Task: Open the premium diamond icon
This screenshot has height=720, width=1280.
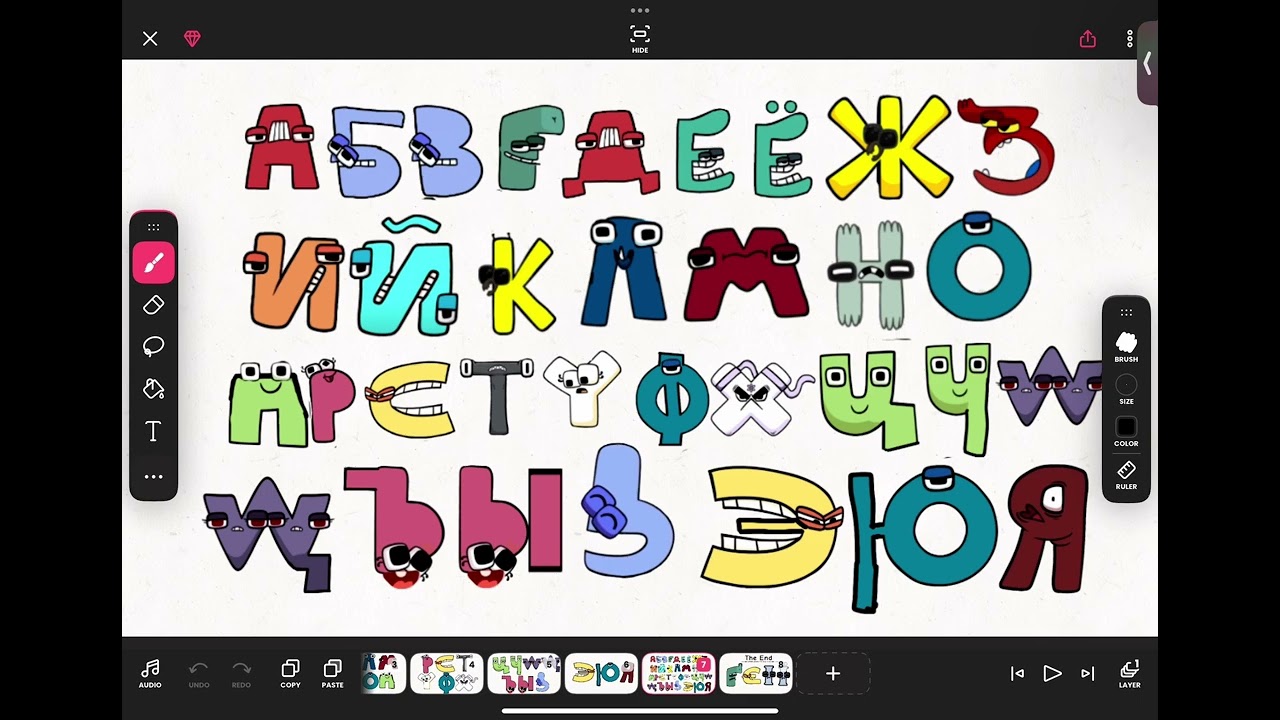Action: tap(192, 39)
